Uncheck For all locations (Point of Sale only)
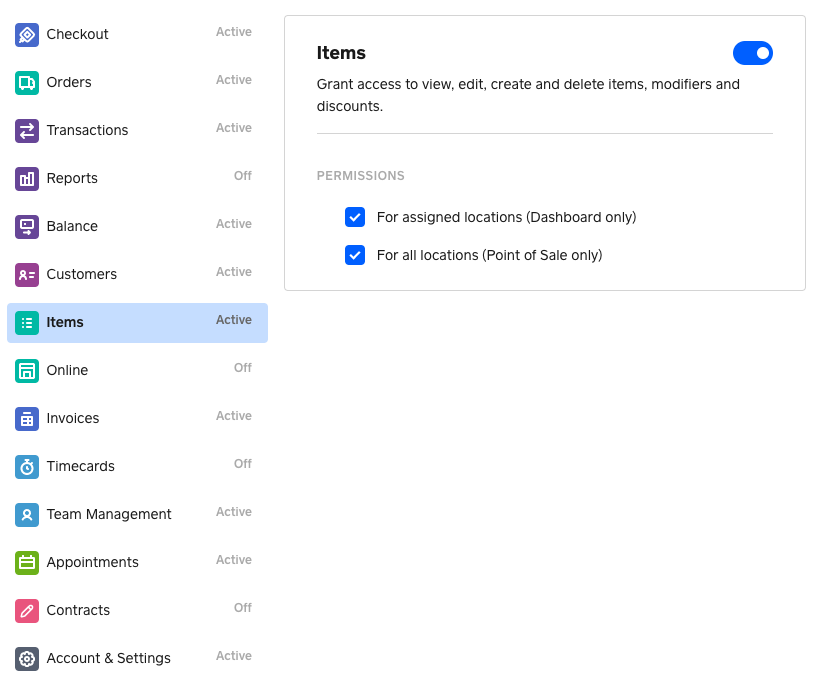The image size is (818, 697). pos(355,255)
